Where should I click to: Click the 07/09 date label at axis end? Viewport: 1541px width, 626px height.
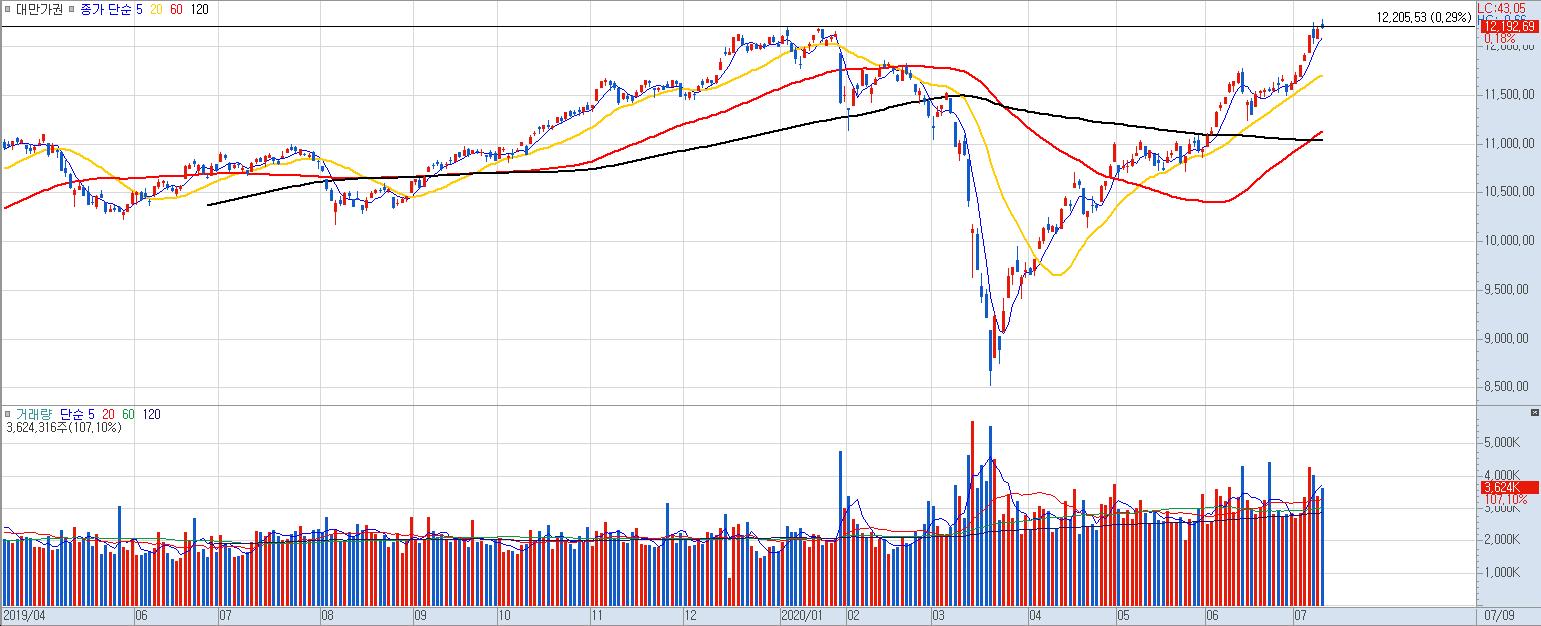click(1498, 616)
